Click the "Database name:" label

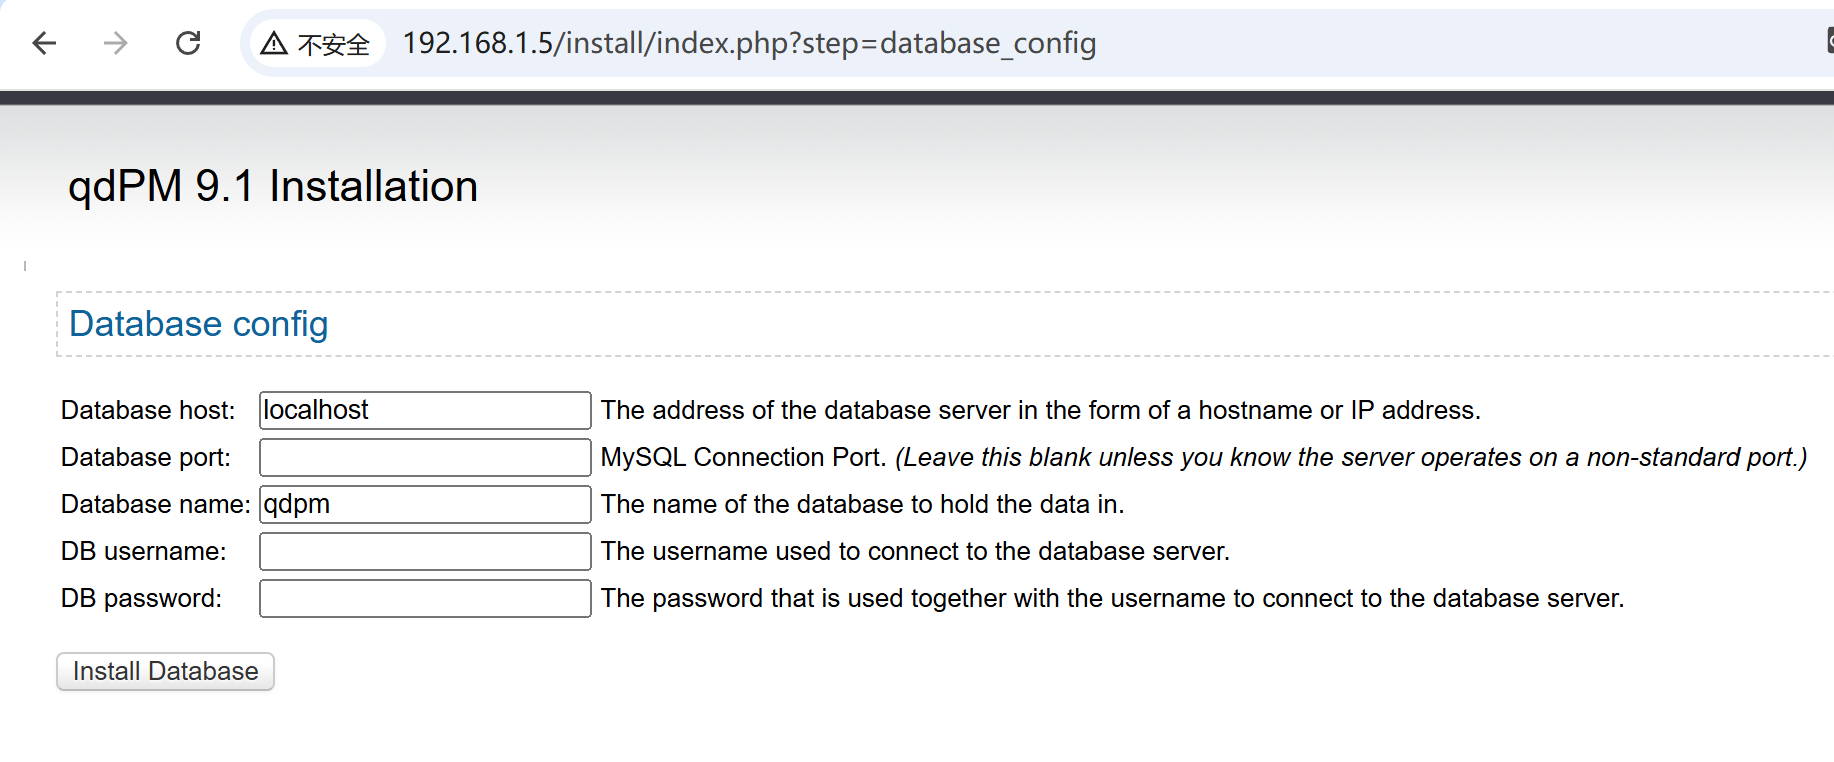coord(155,504)
